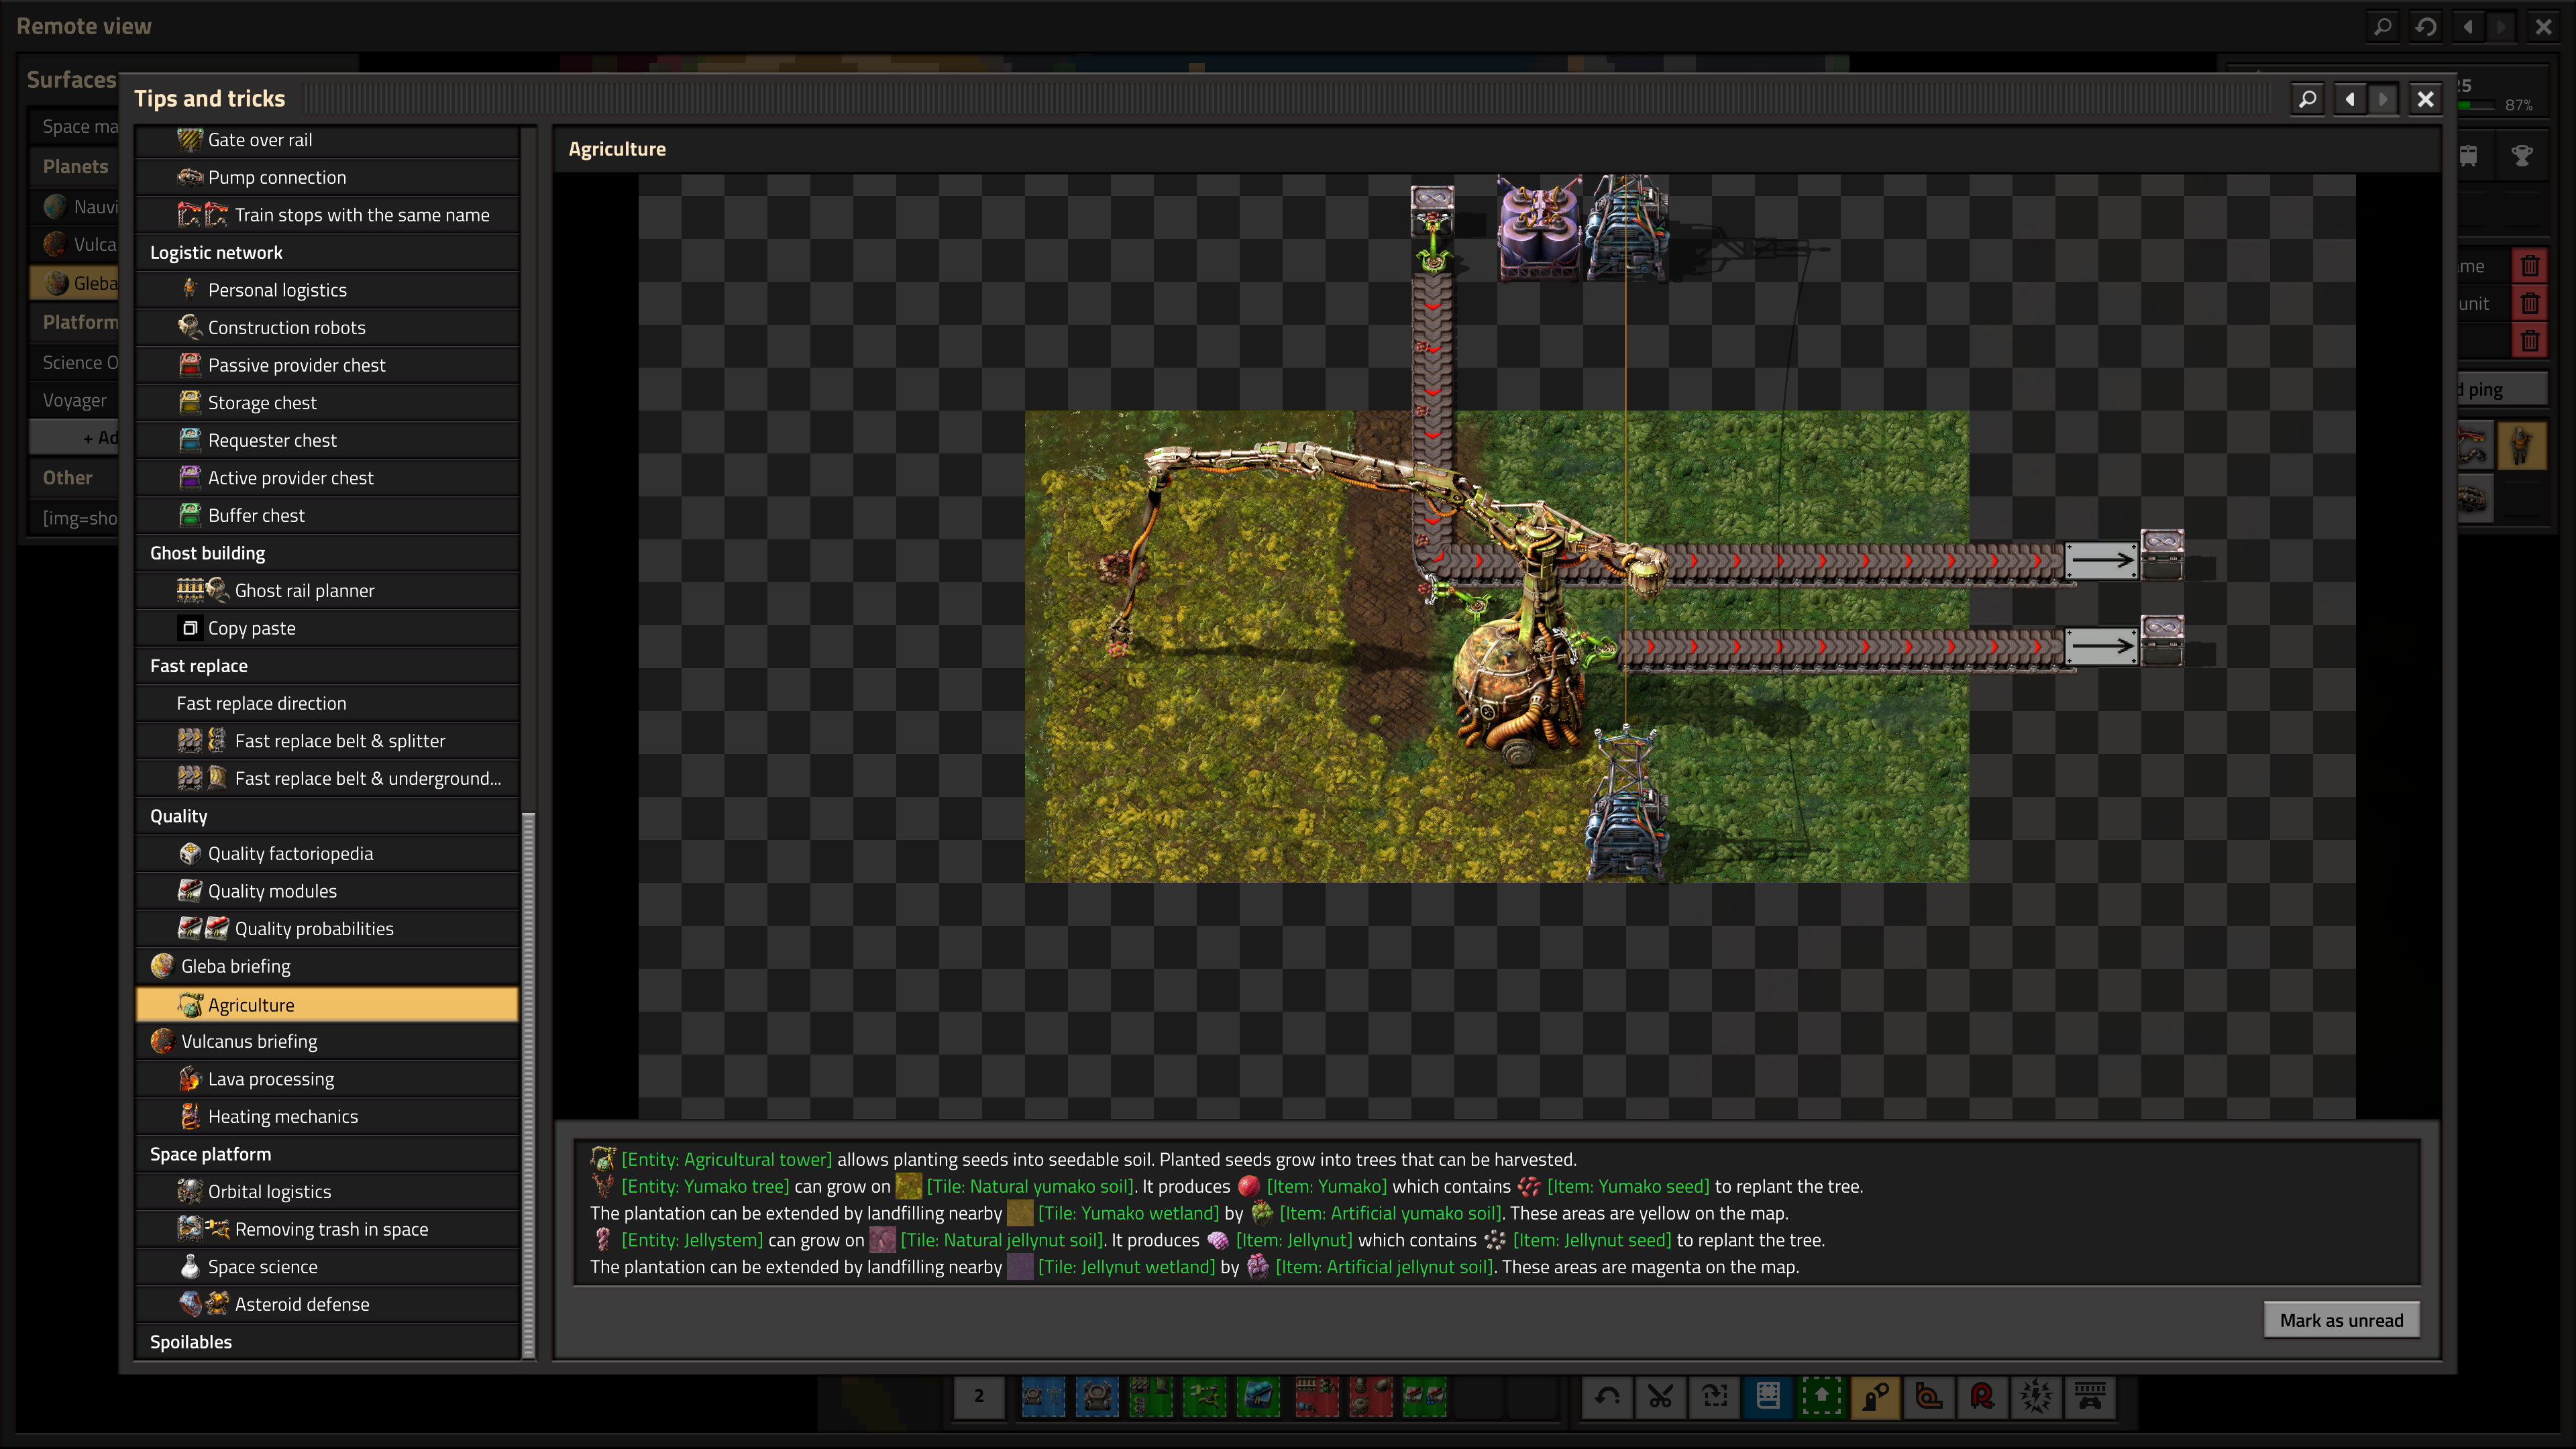Open the Quality modules tip
The width and height of the screenshot is (2576, 1449).
(327, 891)
